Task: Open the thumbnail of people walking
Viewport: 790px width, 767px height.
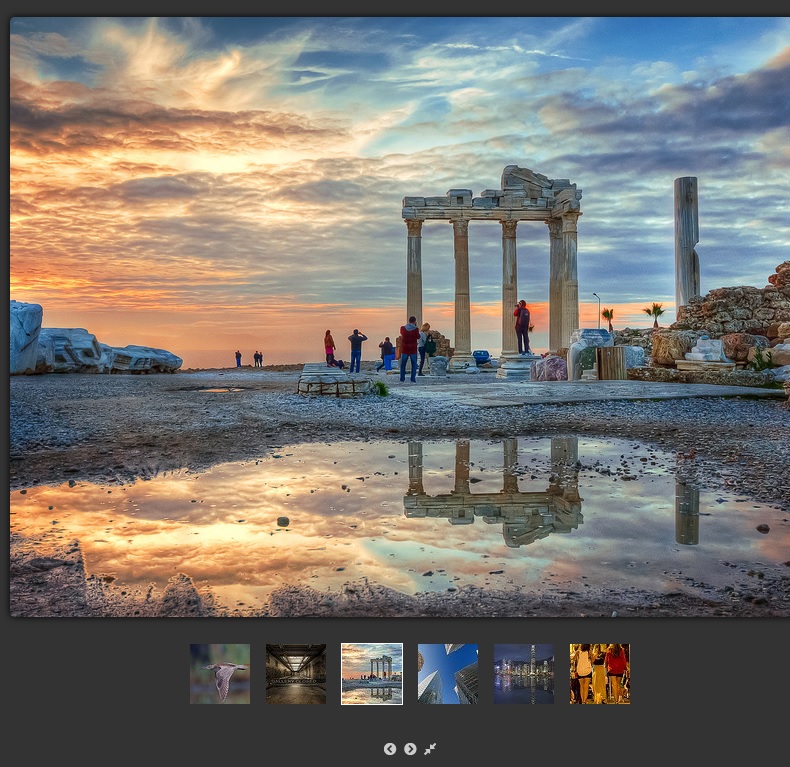Action: (600, 674)
